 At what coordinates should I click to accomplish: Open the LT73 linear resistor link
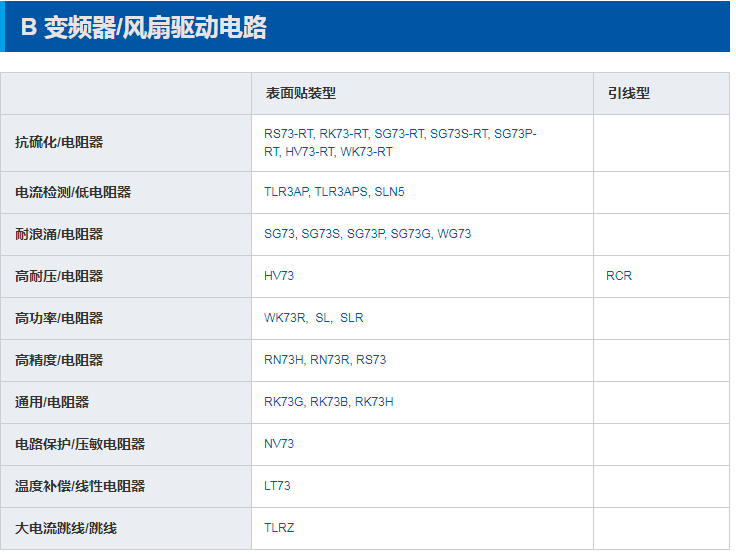pos(277,486)
